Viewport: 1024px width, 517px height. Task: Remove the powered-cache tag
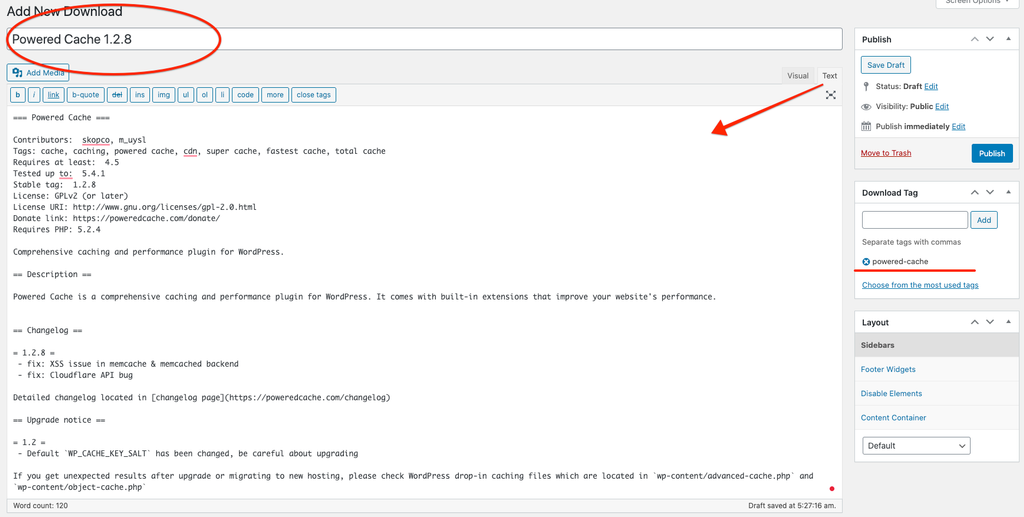tap(866, 261)
